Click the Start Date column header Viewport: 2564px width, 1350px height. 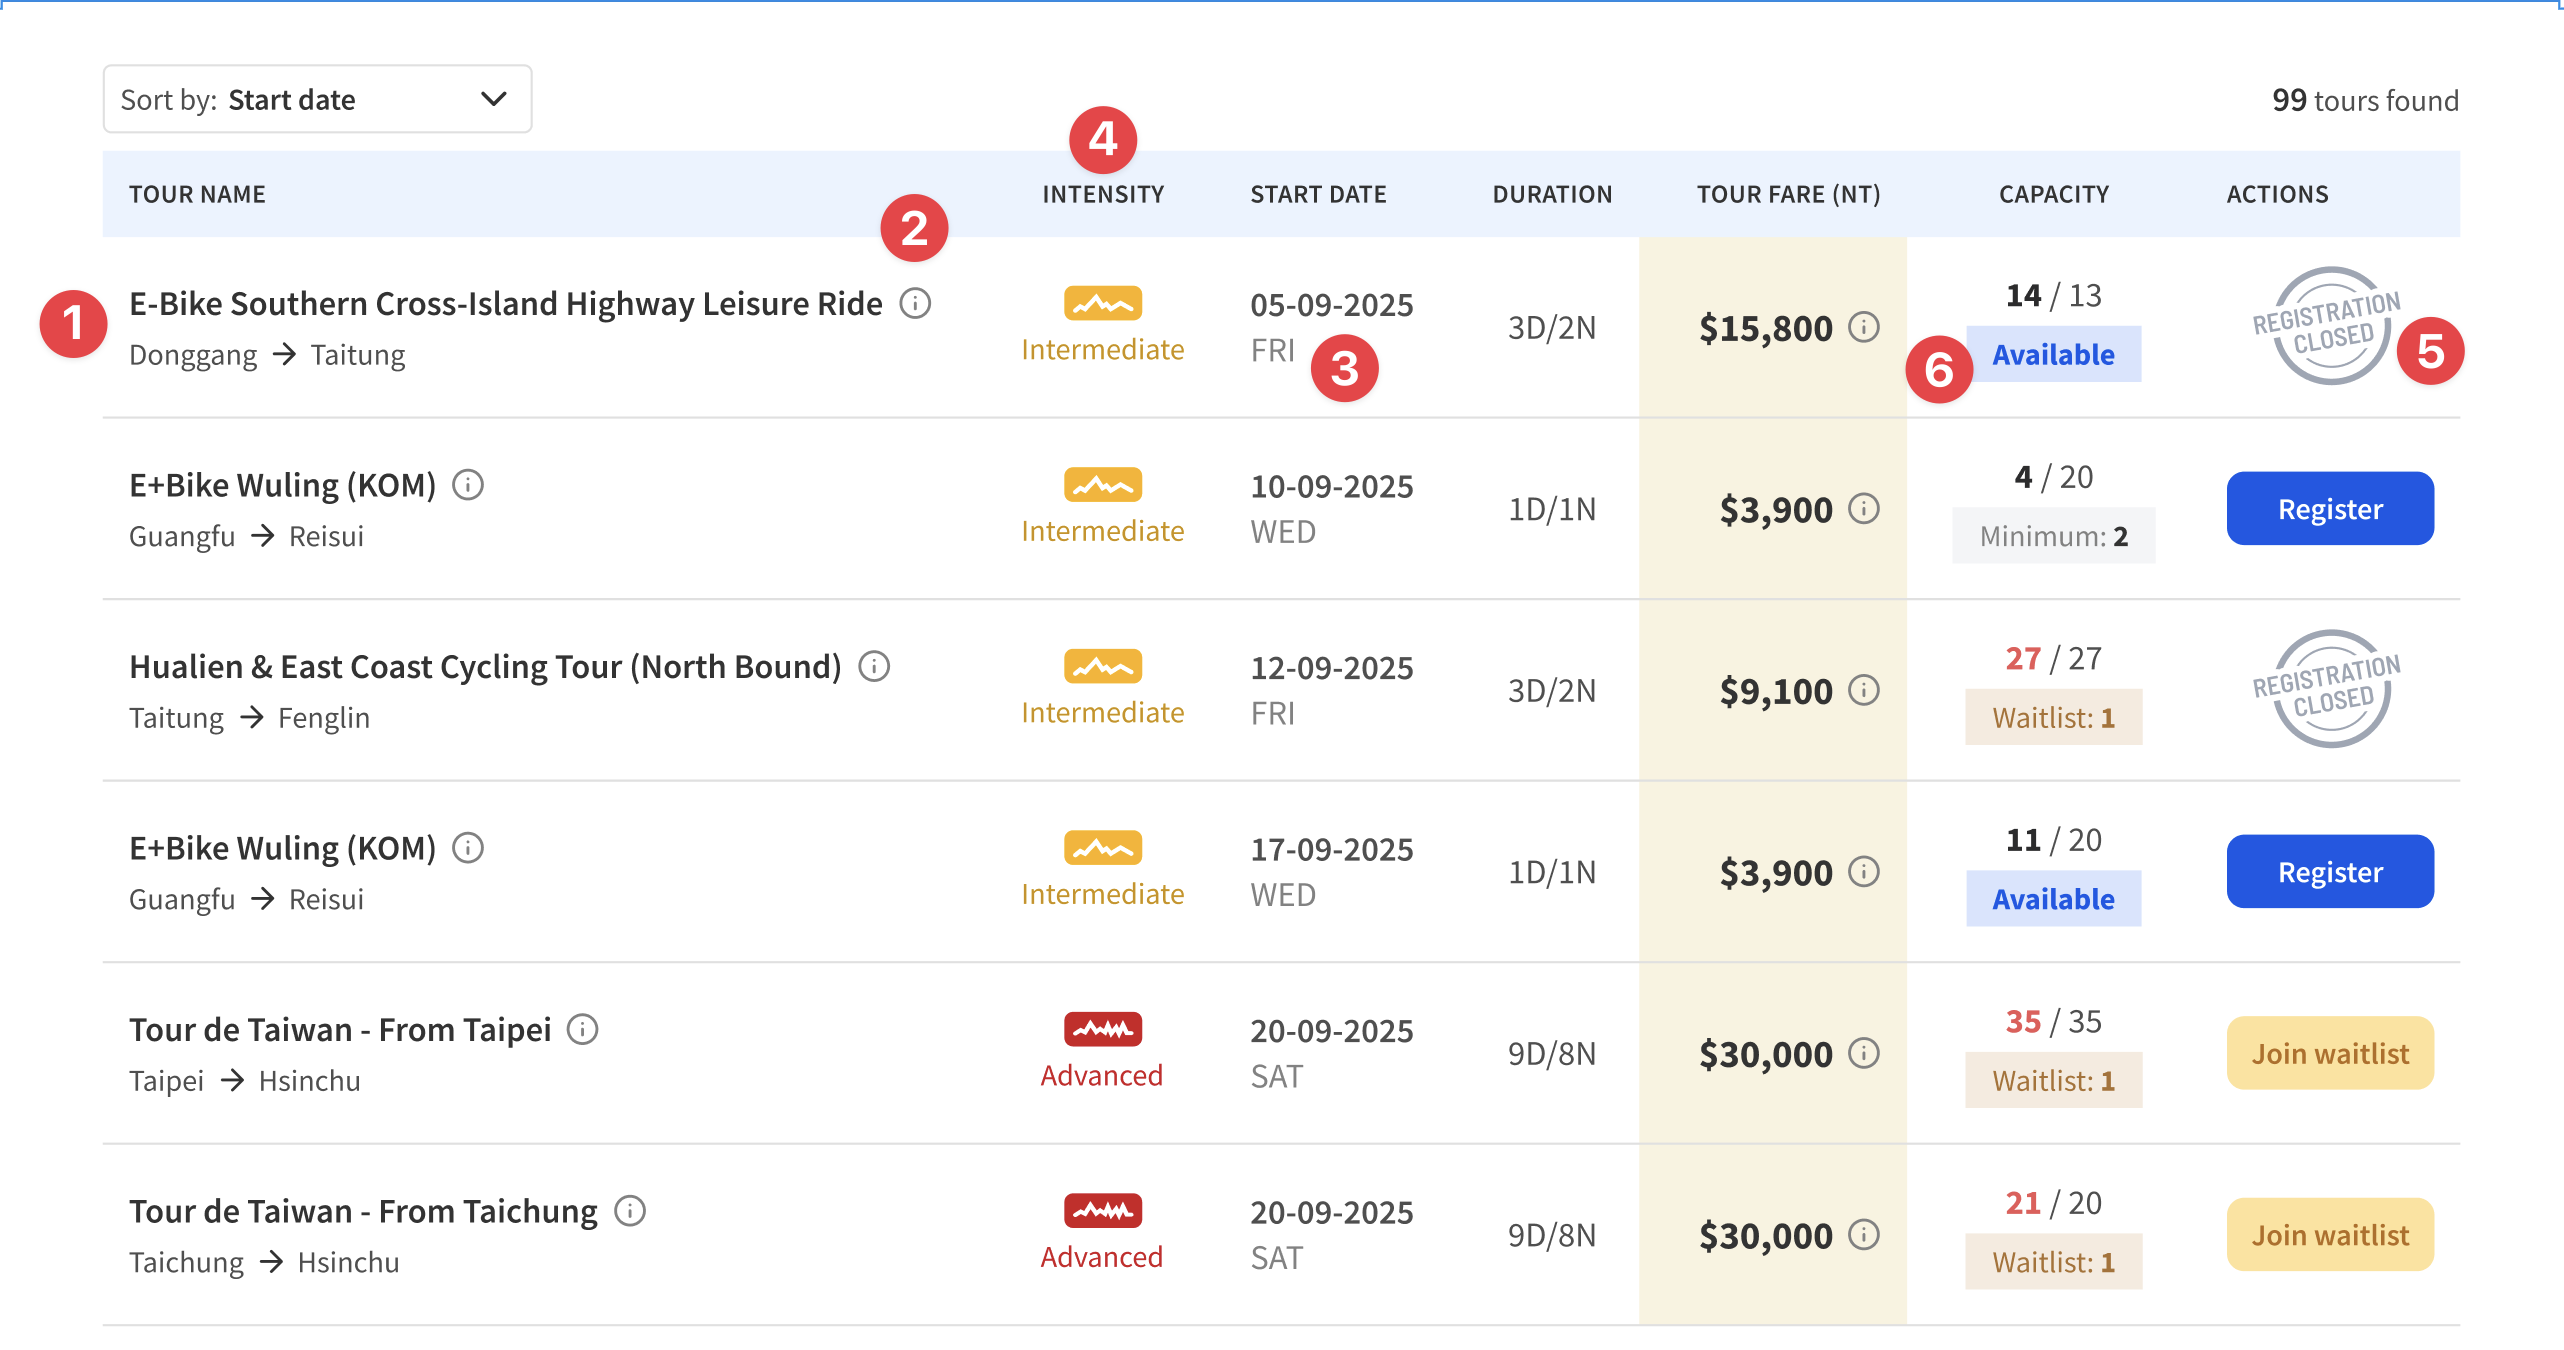pos(1317,194)
